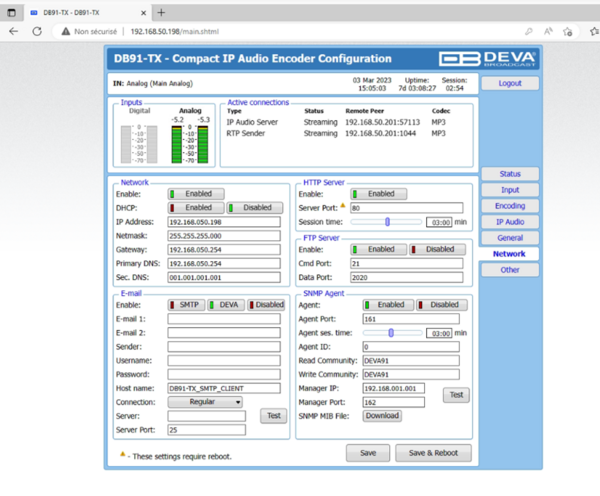600x496 pixels.
Task: Adjust the Agent ses. time slider
Action: pyautogui.click(x=393, y=333)
